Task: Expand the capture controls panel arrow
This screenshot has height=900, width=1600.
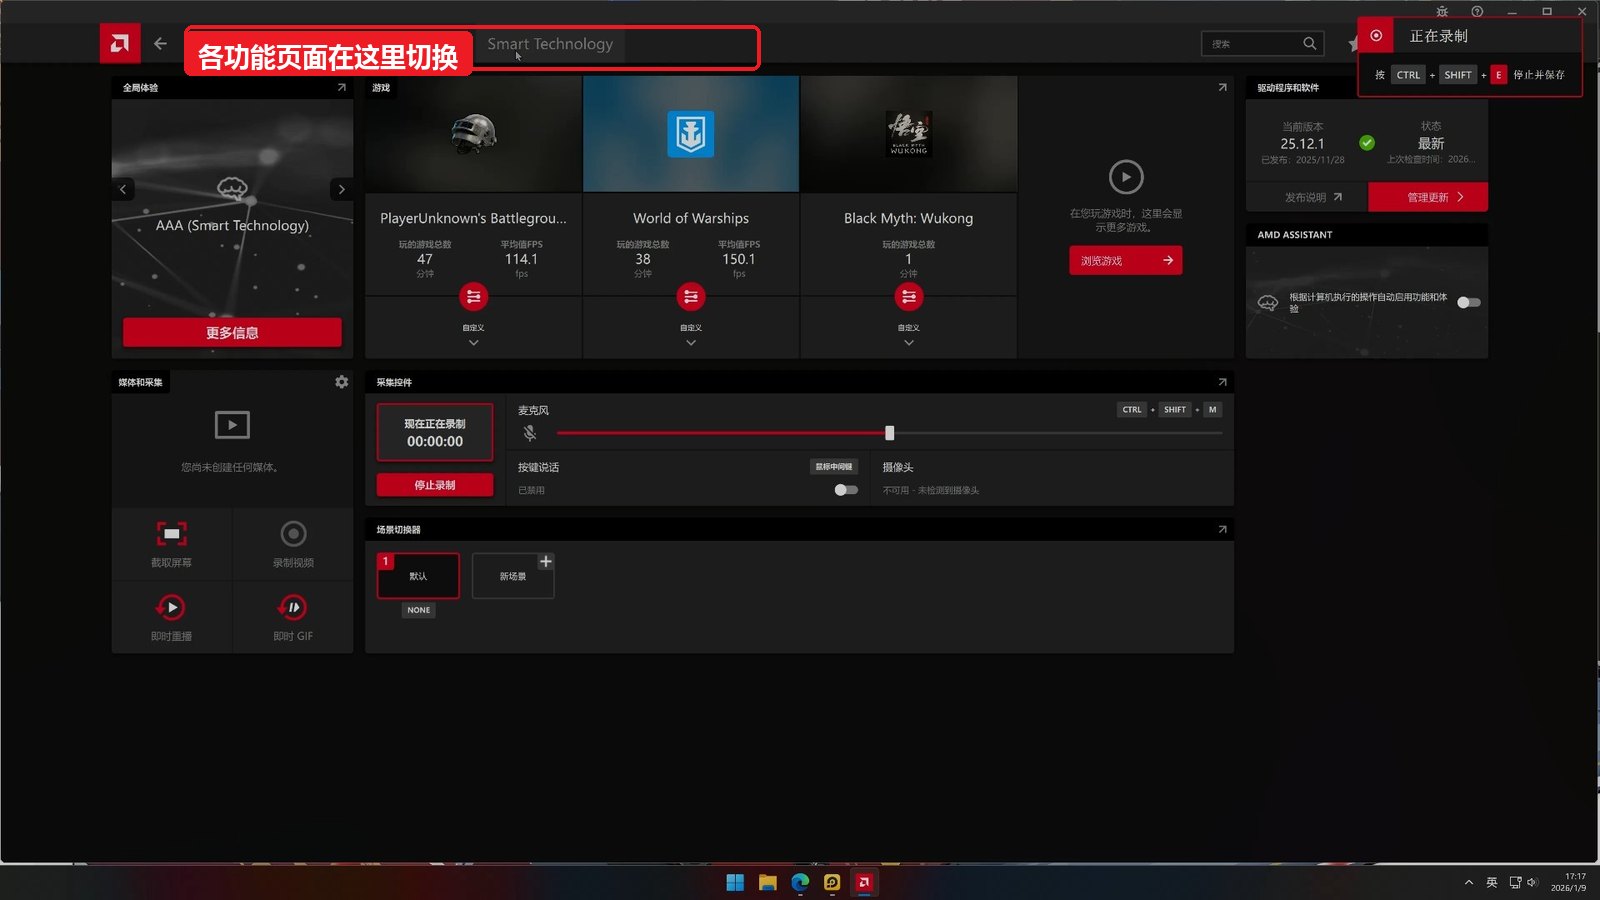Action: coord(1222,382)
